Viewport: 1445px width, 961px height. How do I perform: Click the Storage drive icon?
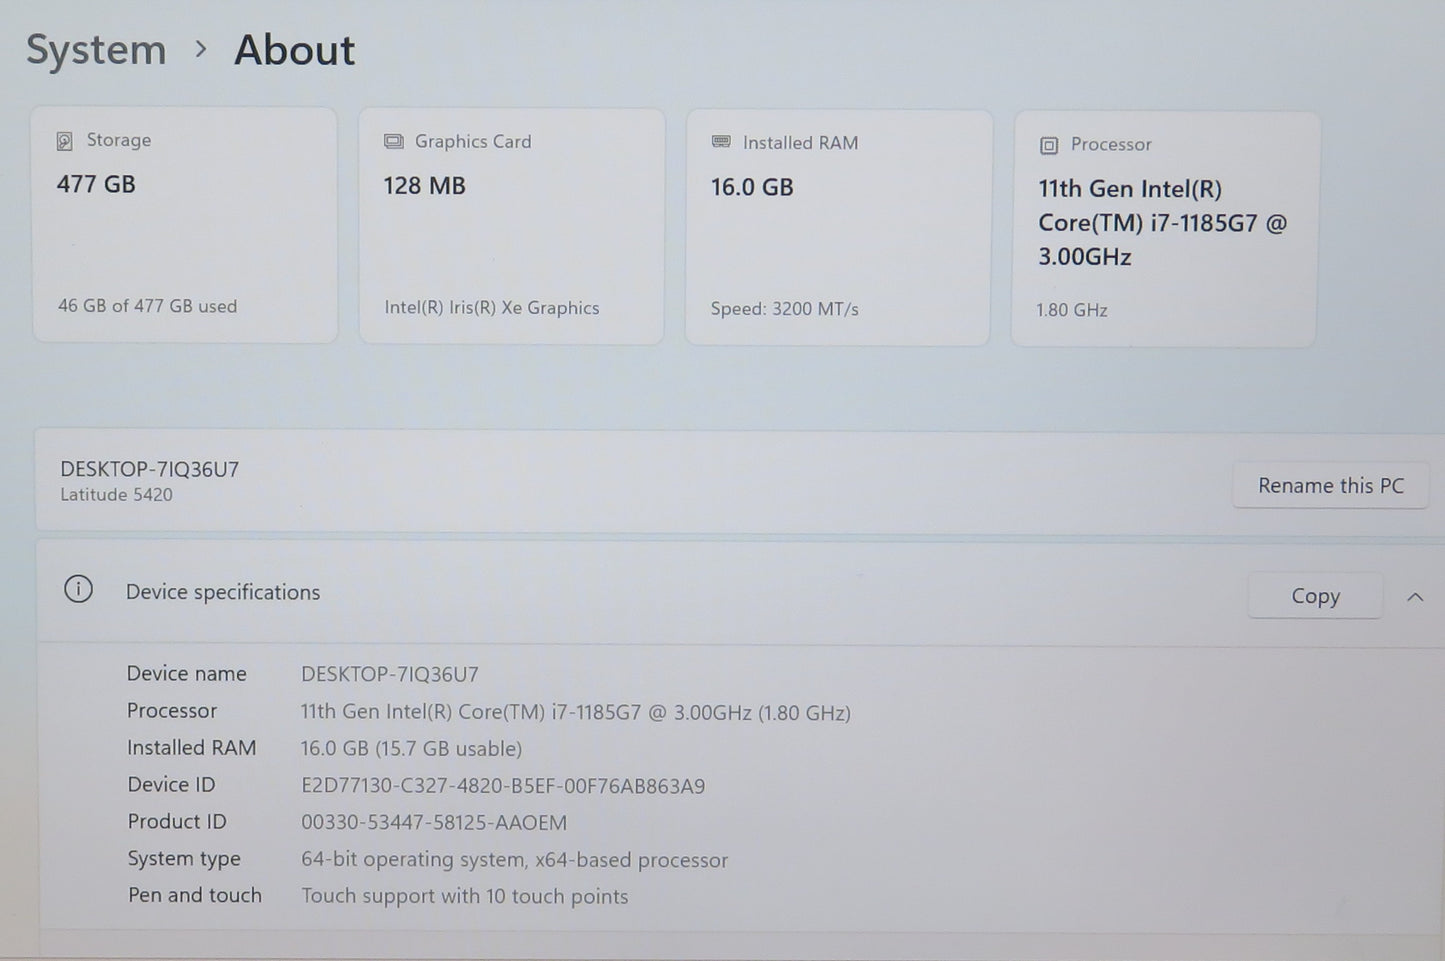tap(65, 141)
